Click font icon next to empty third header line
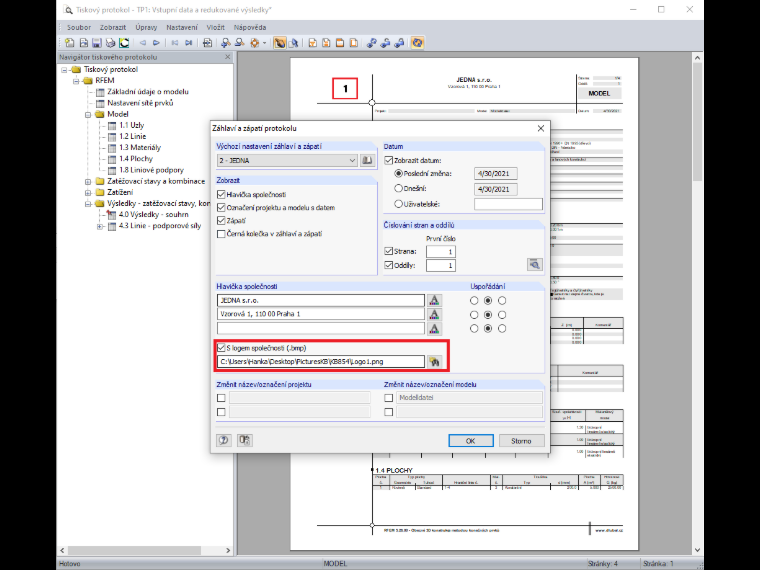760x570 pixels. coord(434,329)
